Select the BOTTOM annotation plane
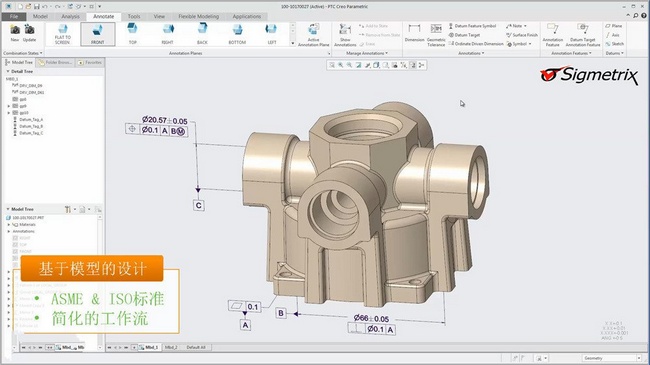This screenshot has width=650, height=365. [x=237, y=34]
